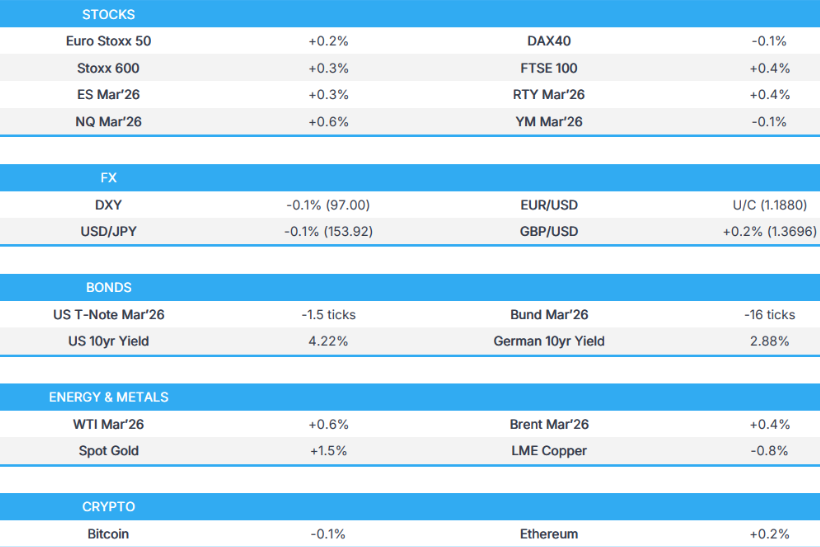Click the LME Copper label
This screenshot has height=547, width=820.
548,451
